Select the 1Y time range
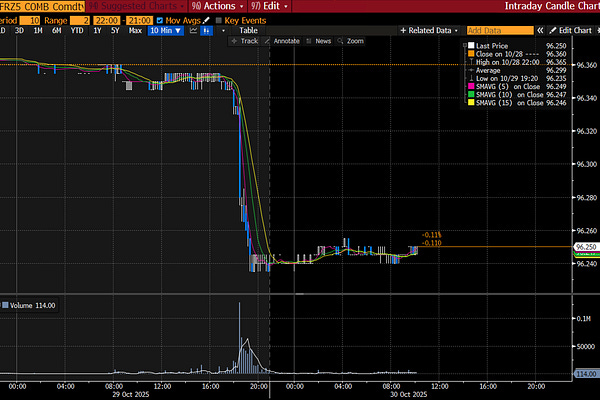Viewport: 600px width, 400px height. (98, 31)
